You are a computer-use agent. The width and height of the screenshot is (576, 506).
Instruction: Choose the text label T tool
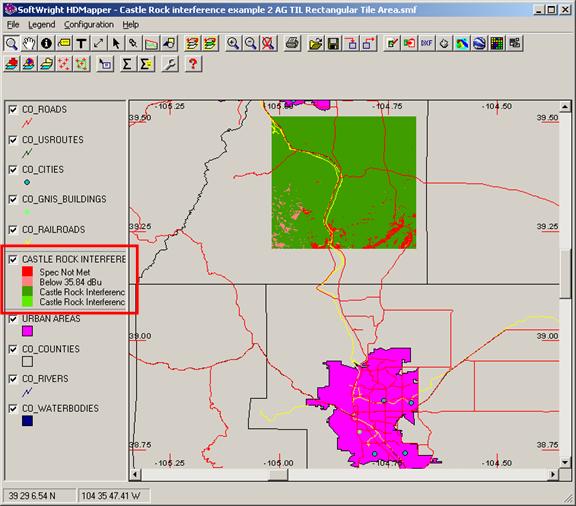click(x=81, y=43)
